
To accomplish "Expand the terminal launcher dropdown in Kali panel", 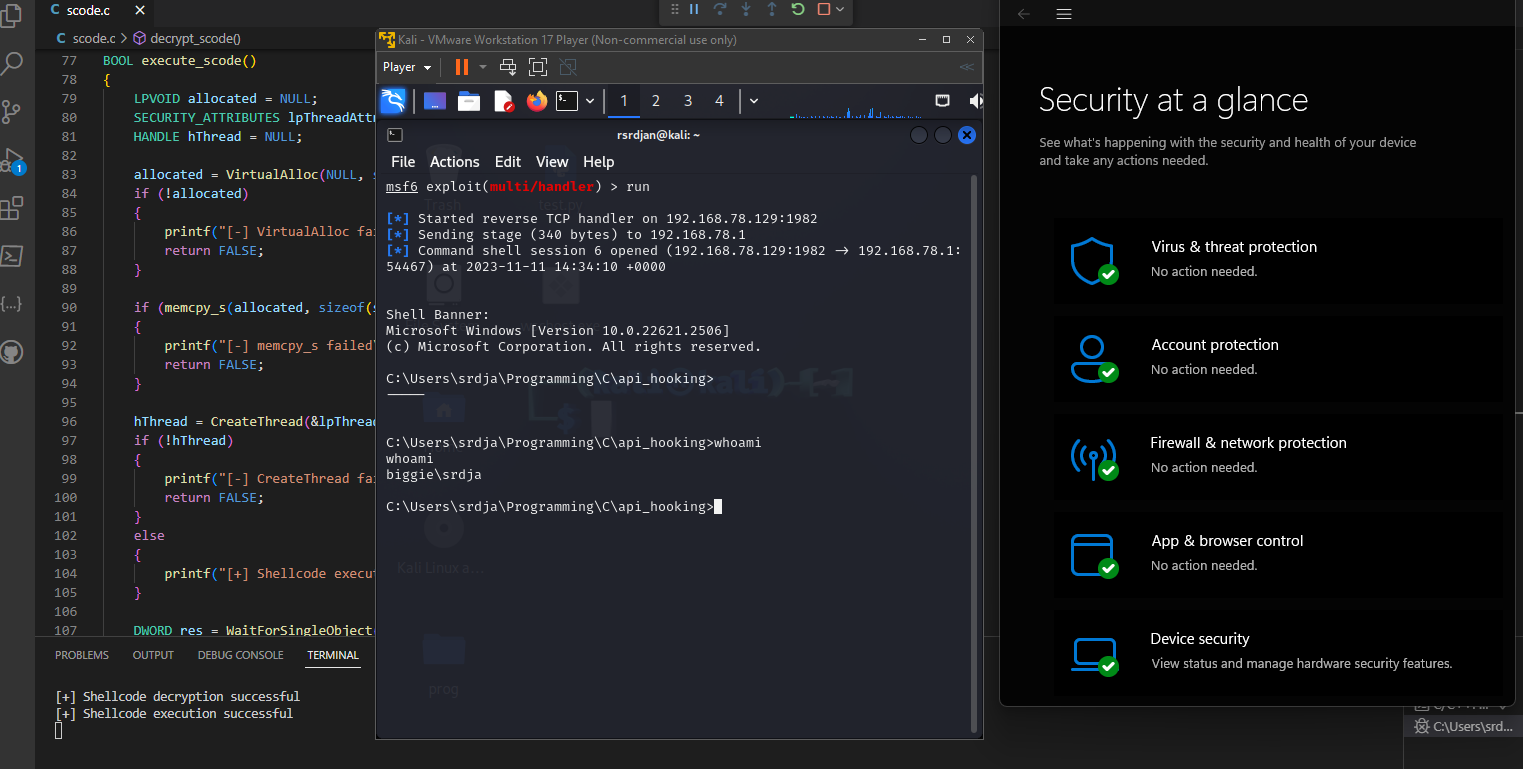I will [x=590, y=100].
